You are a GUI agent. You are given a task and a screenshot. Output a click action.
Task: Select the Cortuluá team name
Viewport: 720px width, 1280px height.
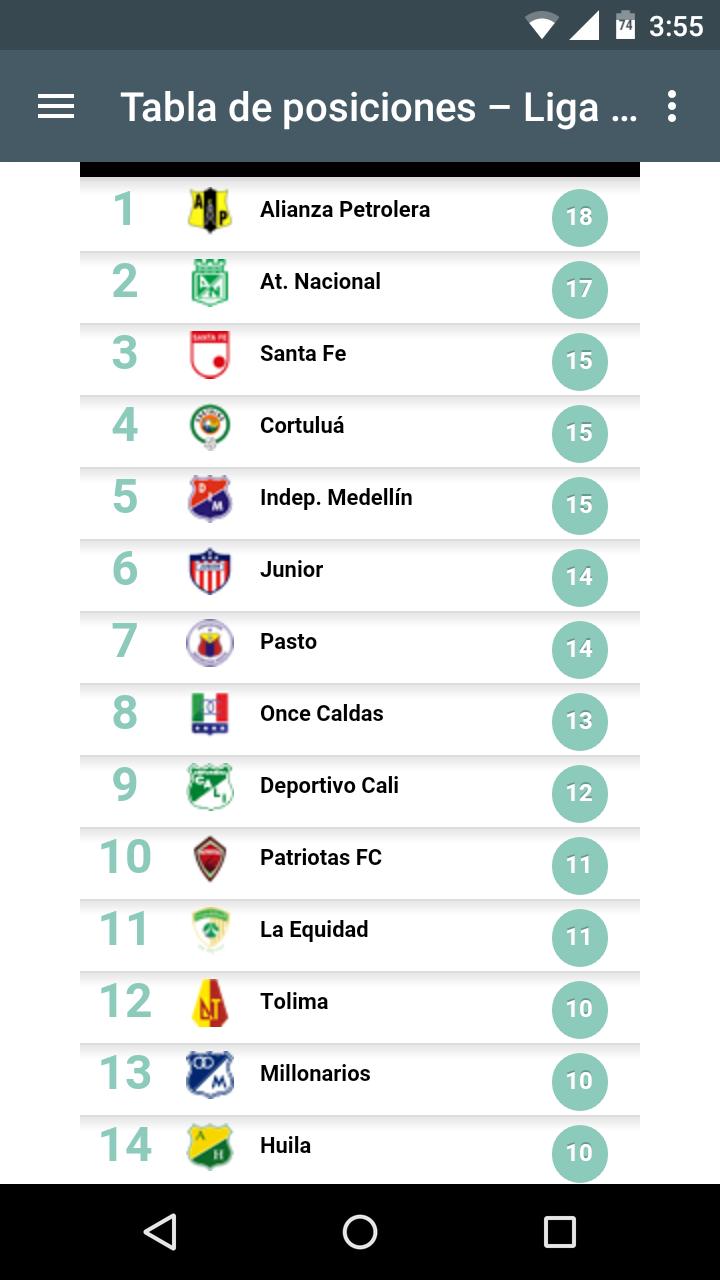pyautogui.click(x=302, y=426)
